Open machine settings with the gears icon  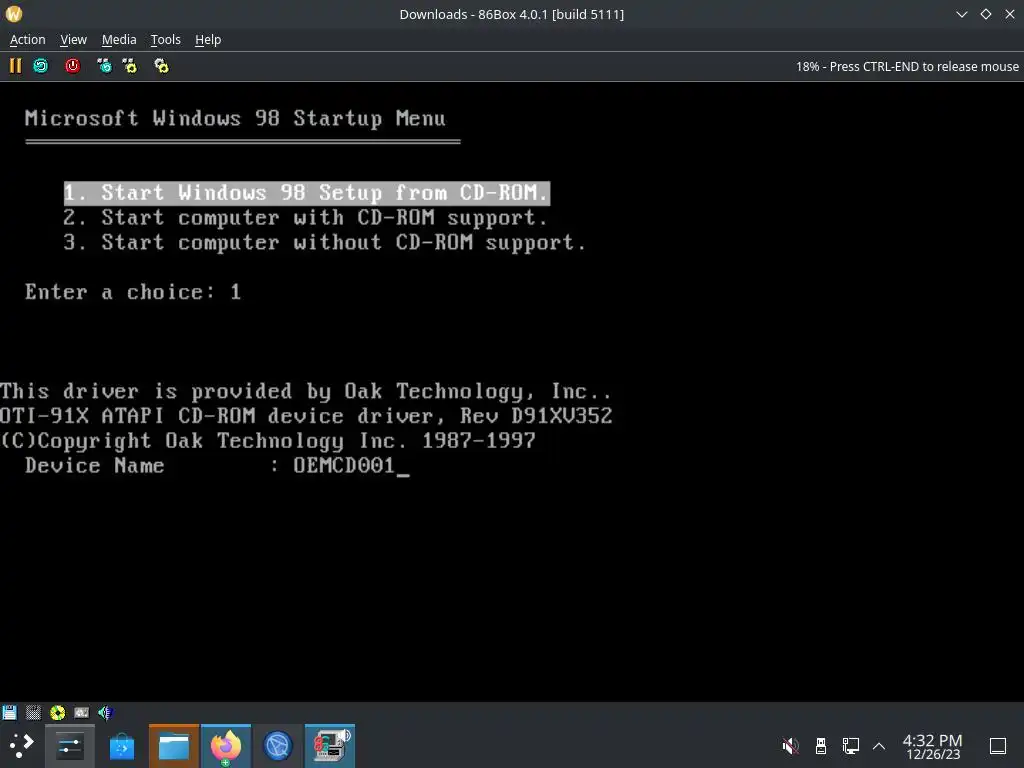161,66
